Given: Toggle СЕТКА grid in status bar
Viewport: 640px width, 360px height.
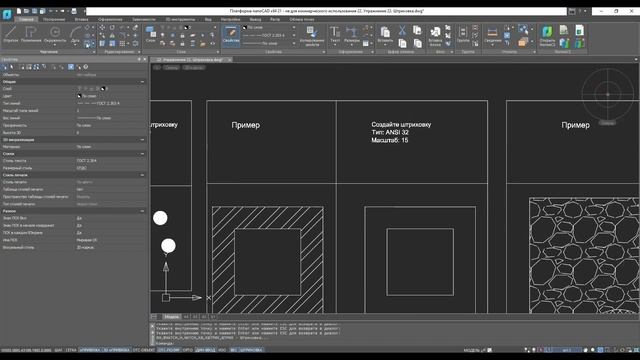Looking at the screenshot, I should pyautogui.click(x=71, y=350).
